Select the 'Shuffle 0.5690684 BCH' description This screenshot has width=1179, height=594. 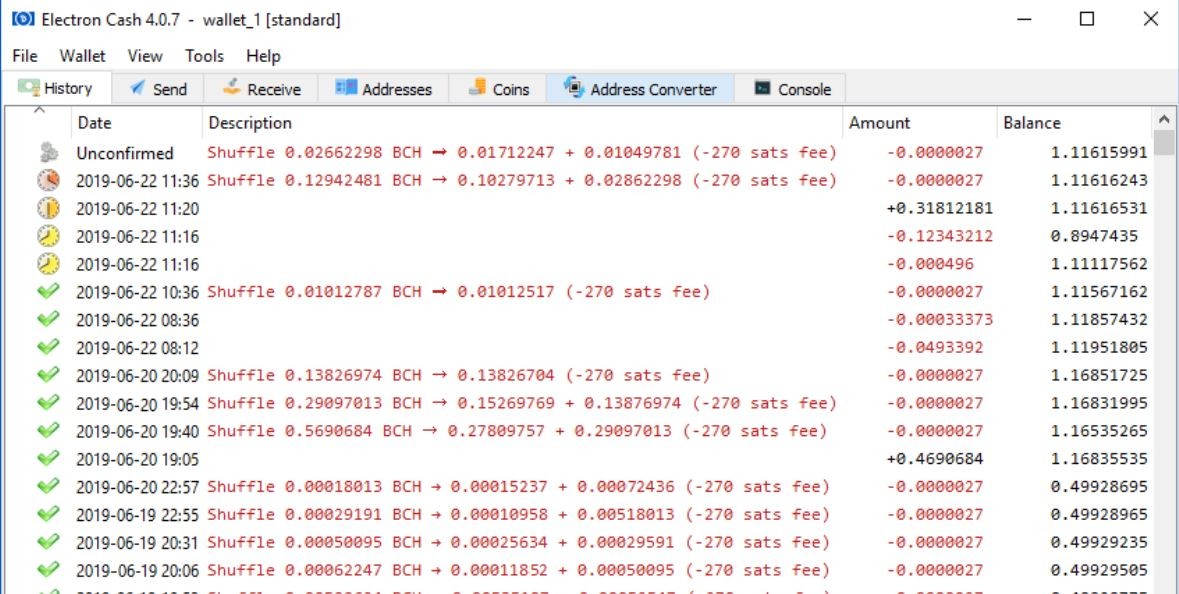pyautogui.click(x=517, y=430)
